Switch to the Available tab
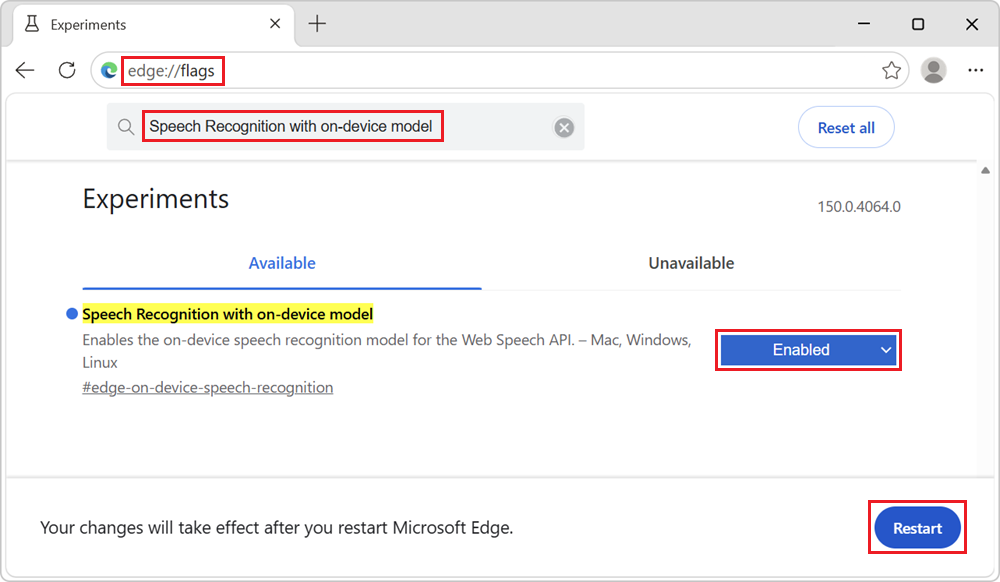Viewport: 1000px width, 582px height. pyautogui.click(x=282, y=263)
